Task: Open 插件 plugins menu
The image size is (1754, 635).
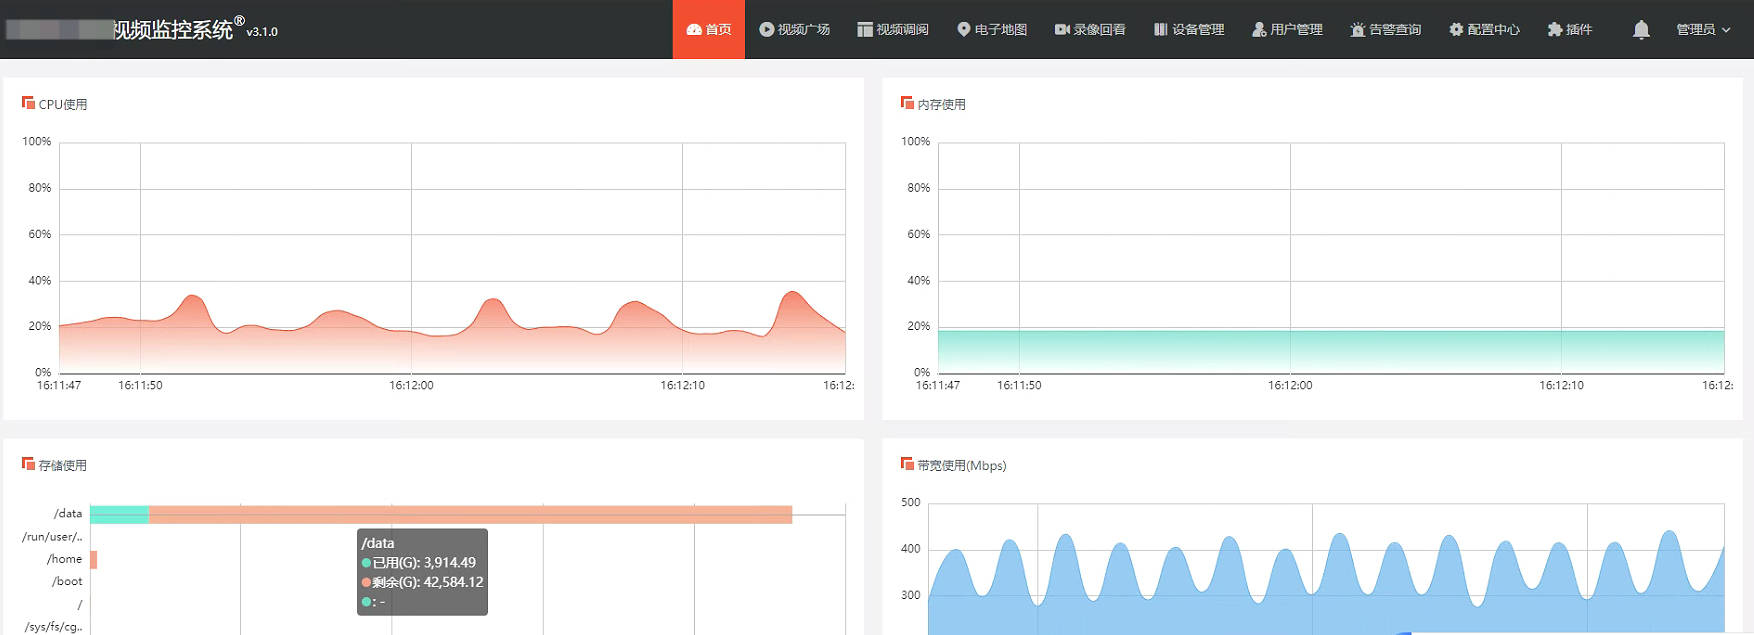Action: pos(1569,29)
